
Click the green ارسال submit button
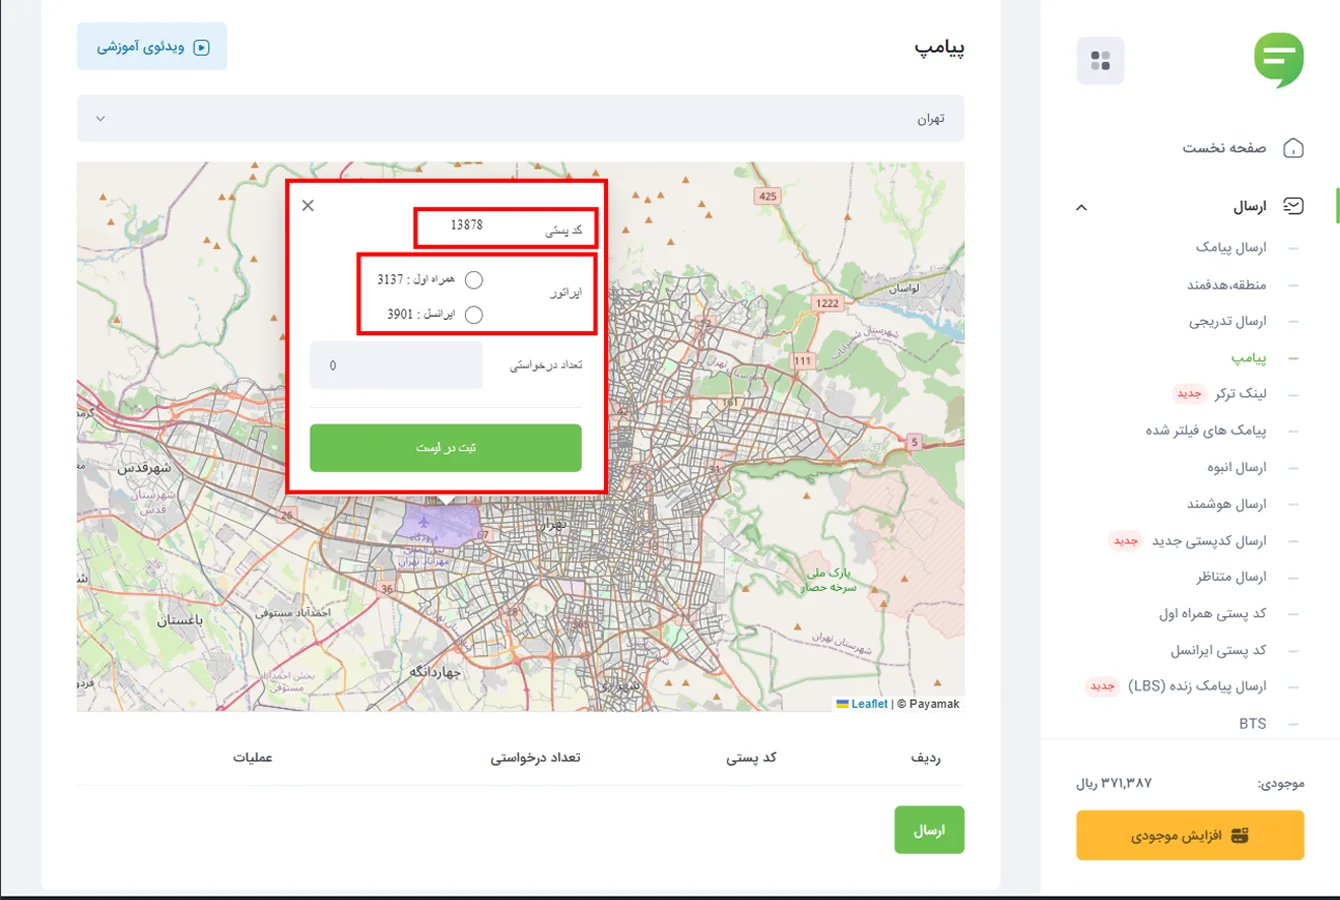tap(929, 830)
